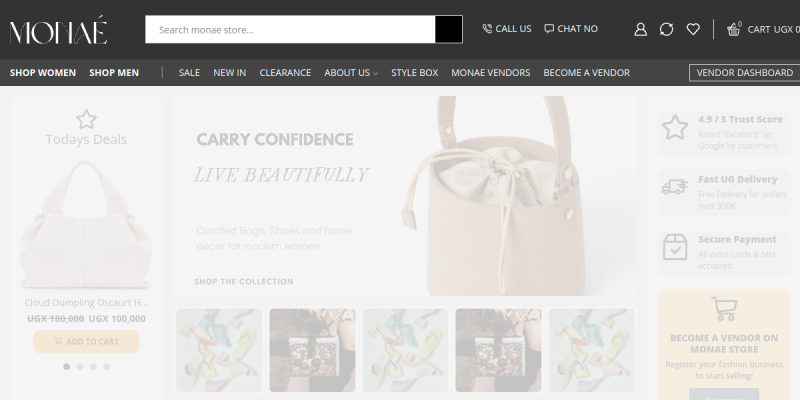
Task: Click 4.9 / 5 Trust Score text
Action: click(x=740, y=119)
